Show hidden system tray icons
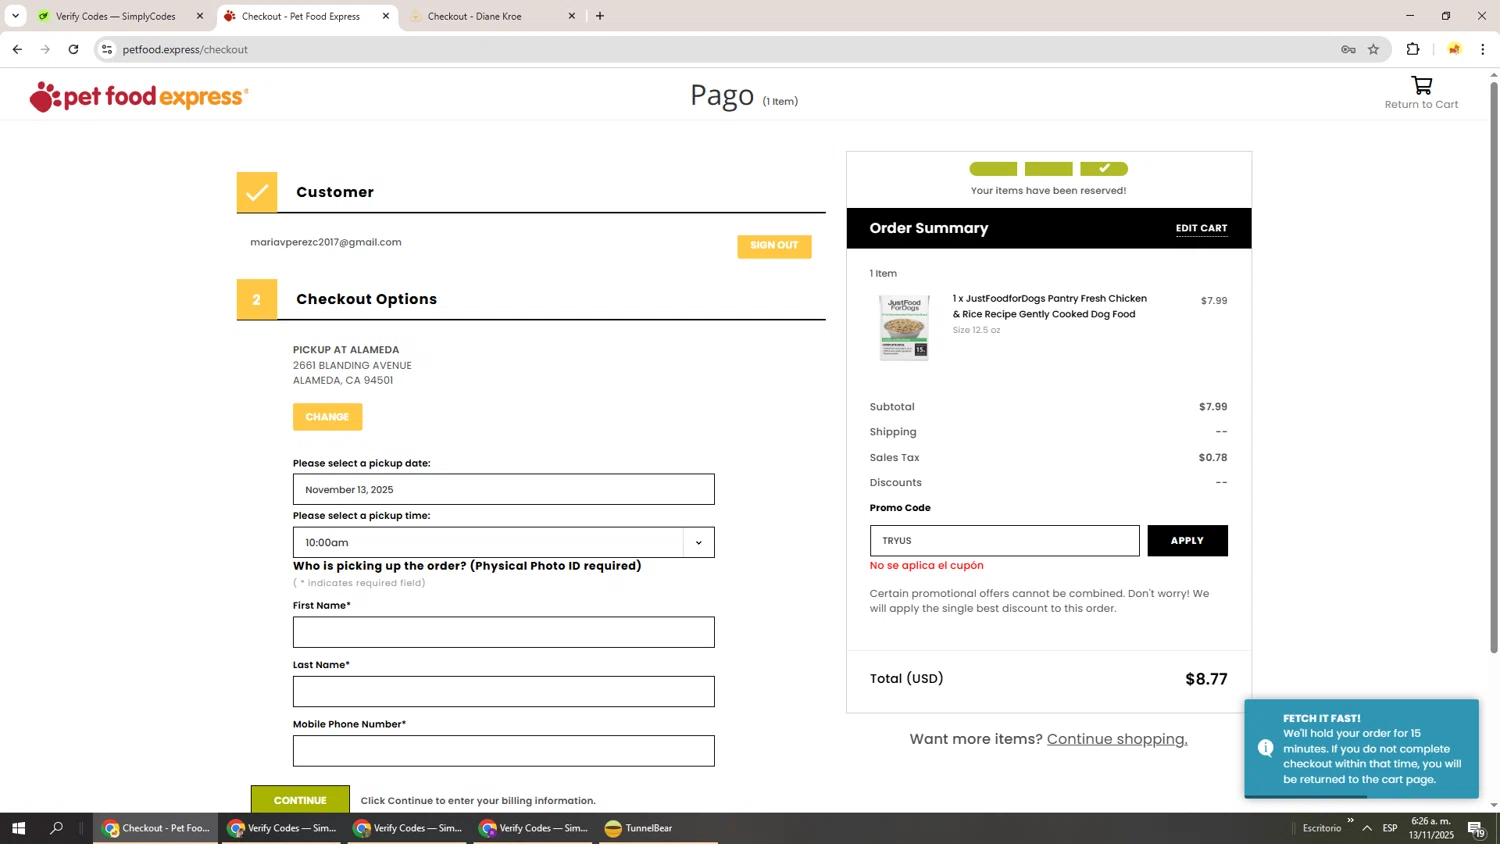1500x844 pixels. pyautogui.click(x=1367, y=828)
